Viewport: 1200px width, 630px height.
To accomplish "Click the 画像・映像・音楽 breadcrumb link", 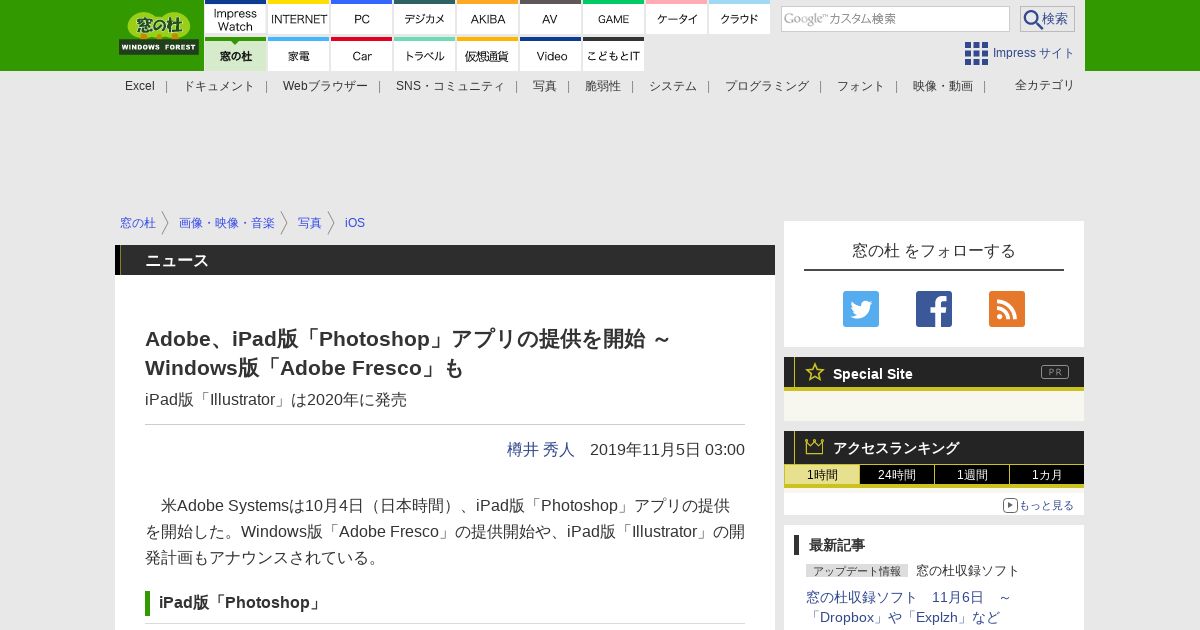I will tap(227, 223).
